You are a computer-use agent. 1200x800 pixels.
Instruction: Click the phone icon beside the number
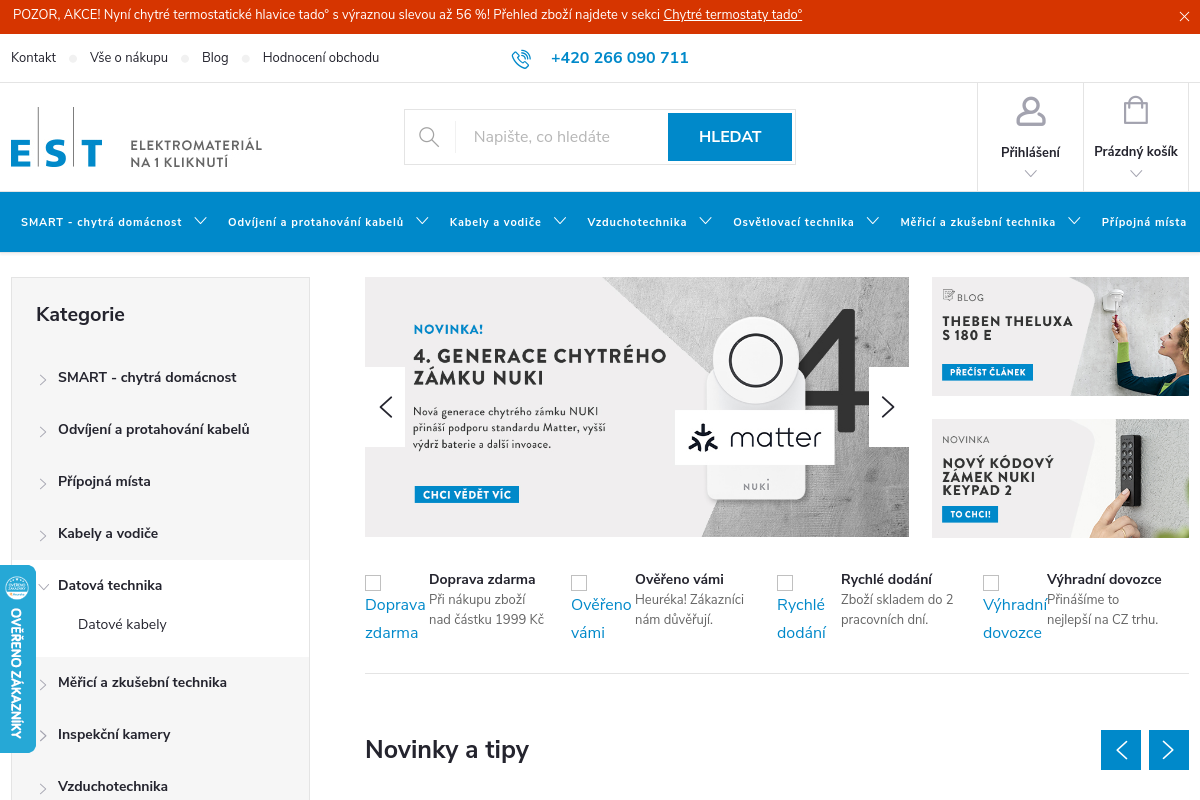coord(521,59)
